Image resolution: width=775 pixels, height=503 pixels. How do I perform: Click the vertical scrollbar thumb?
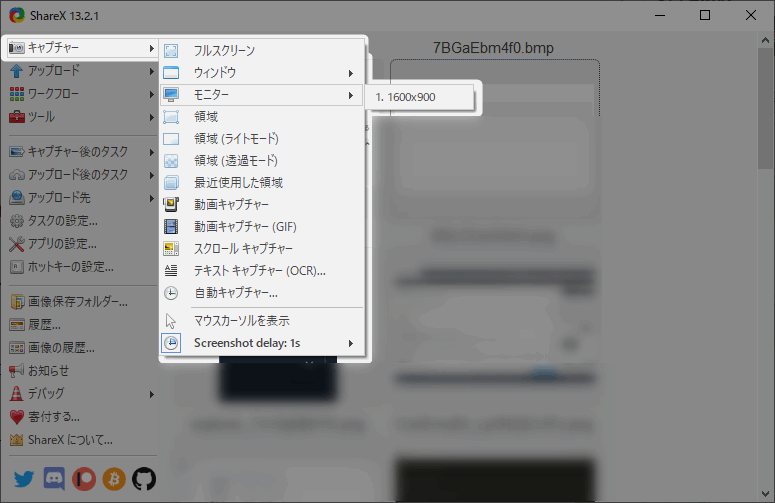point(765,109)
